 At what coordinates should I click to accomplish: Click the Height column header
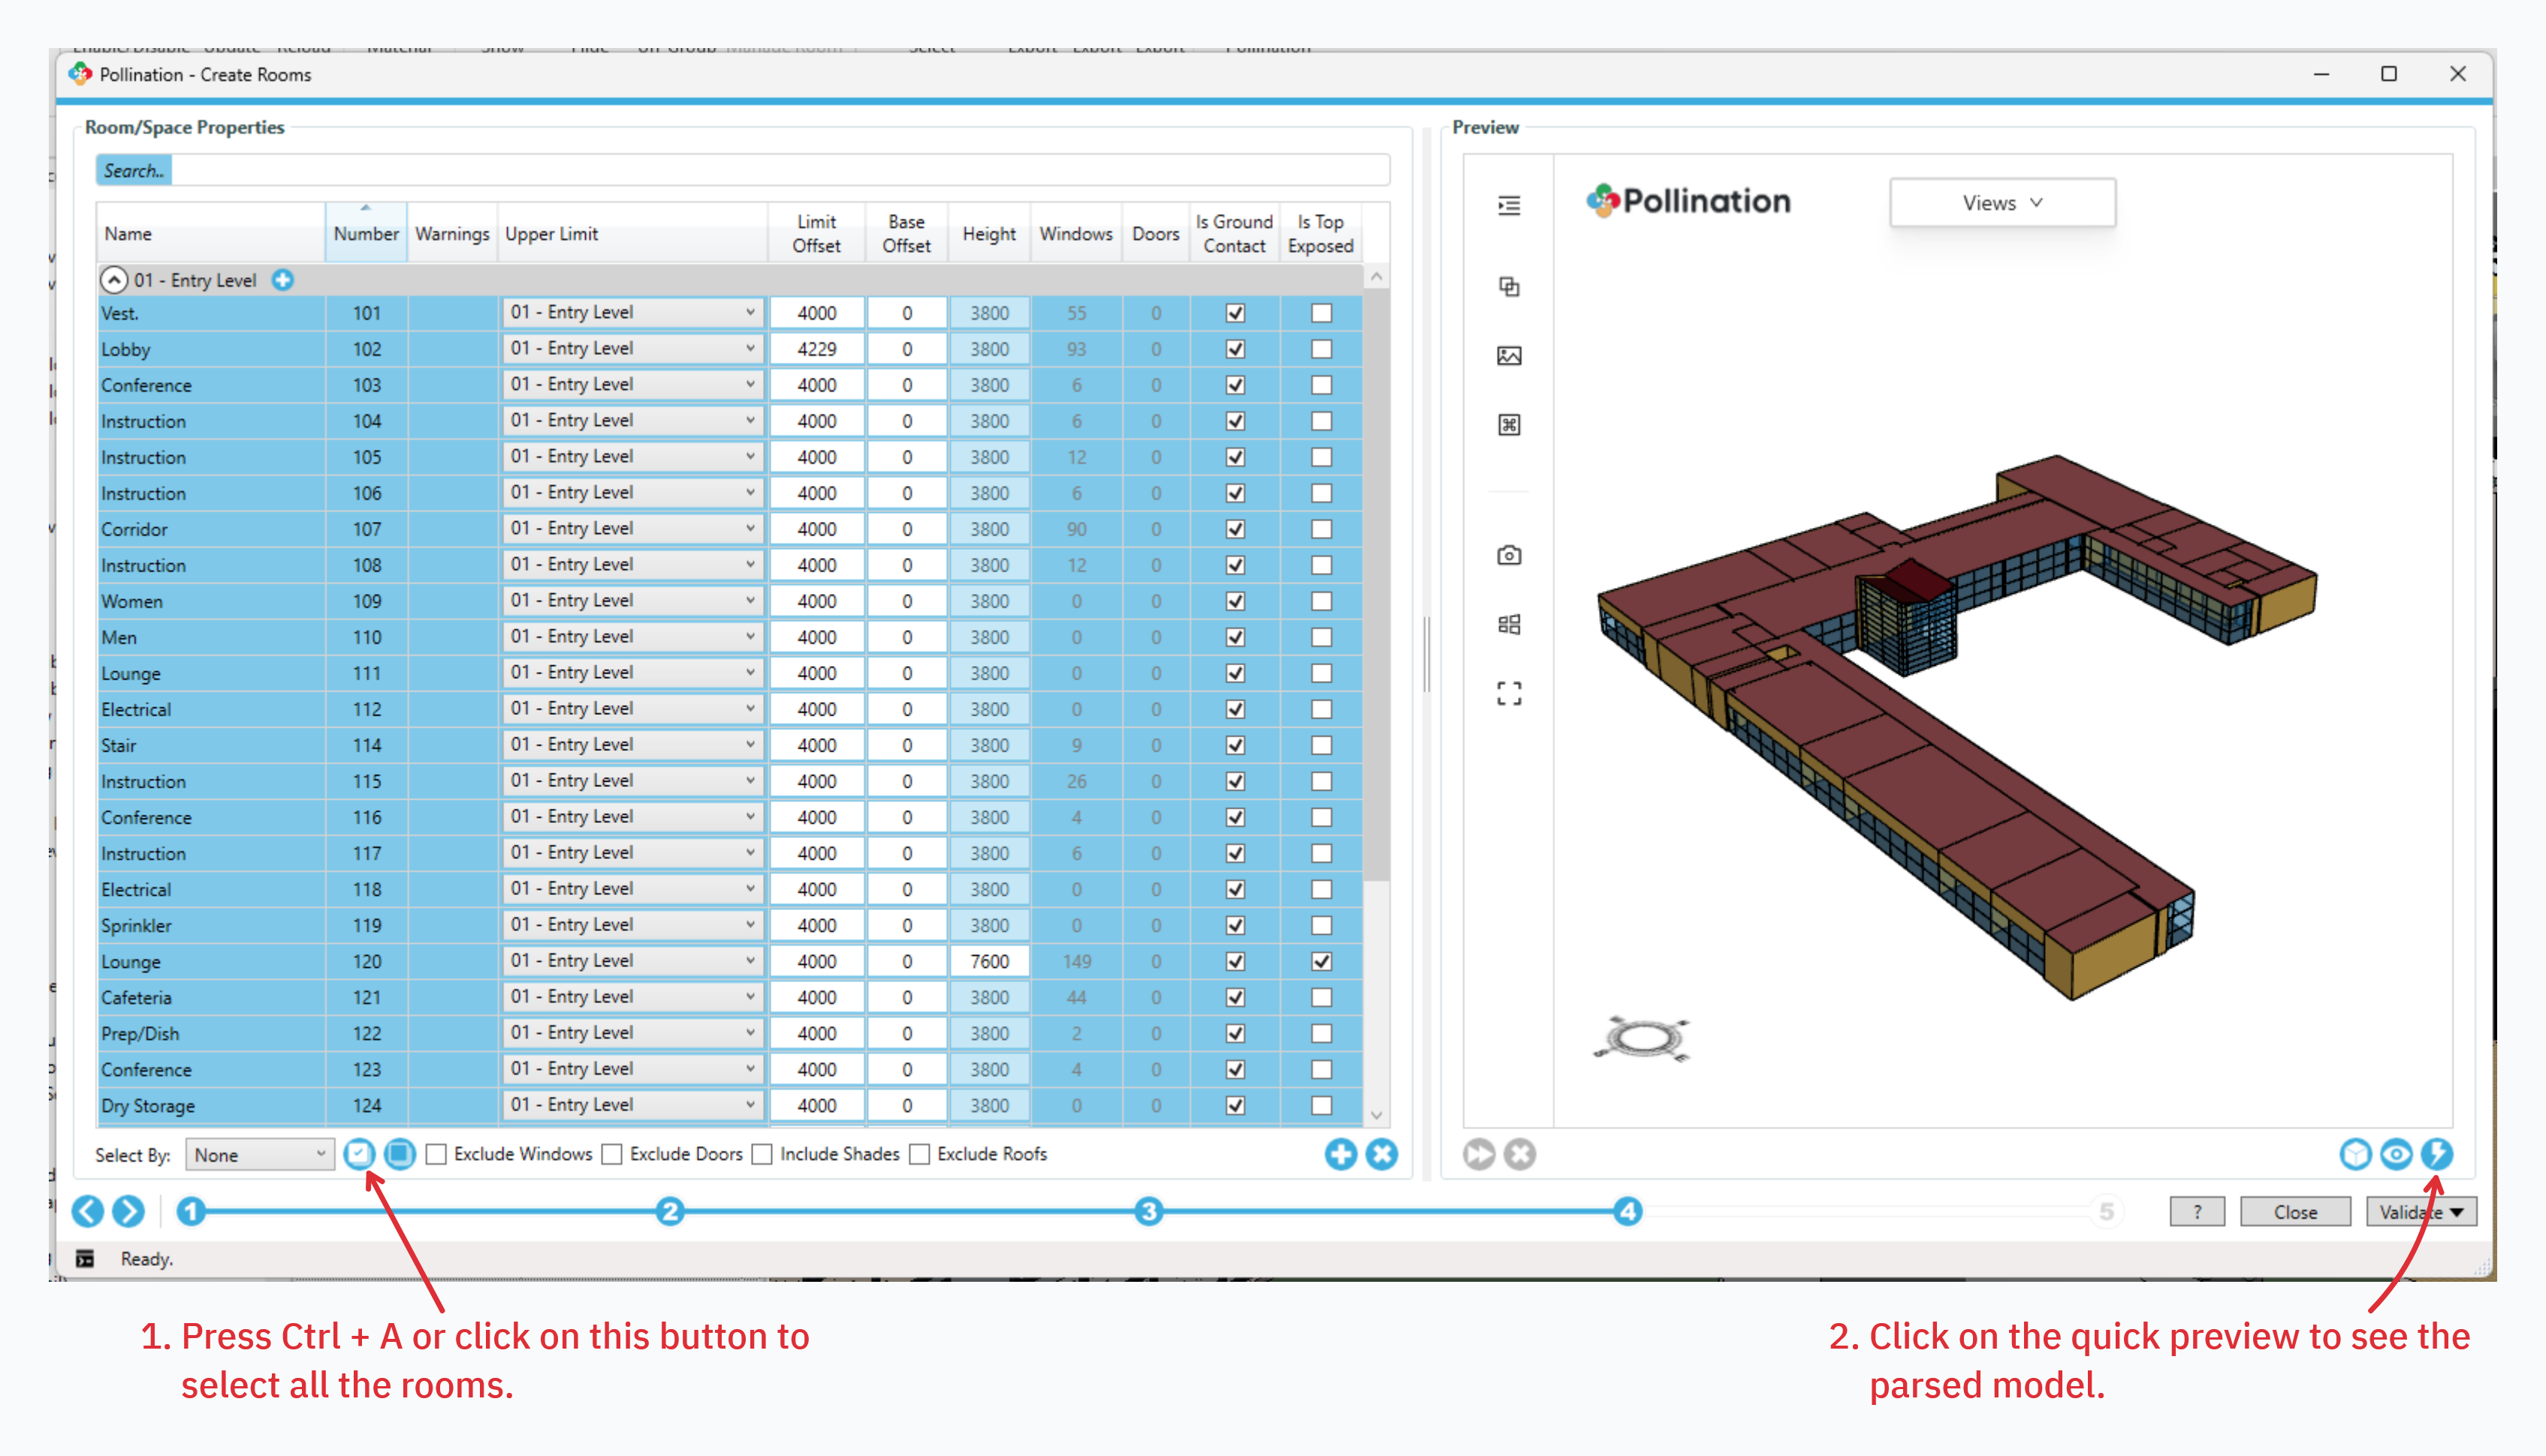pyautogui.click(x=988, y=233)
